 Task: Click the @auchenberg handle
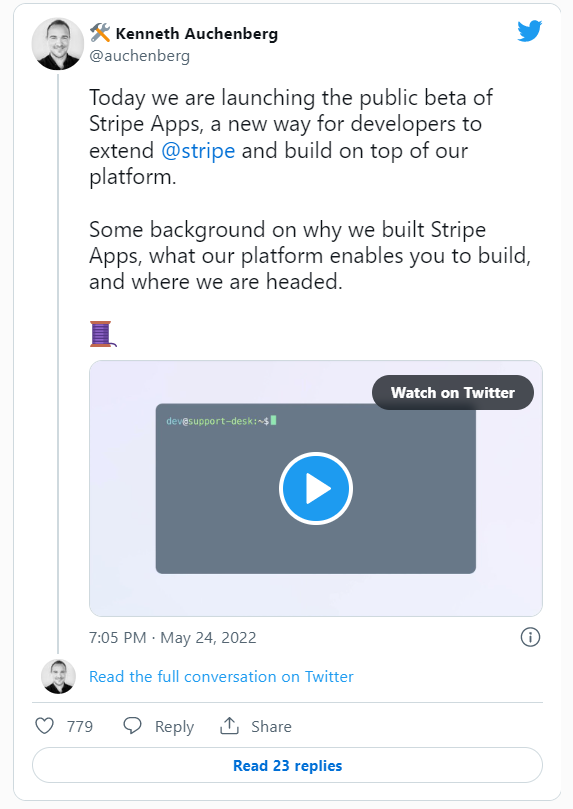(x=140, y=56)
